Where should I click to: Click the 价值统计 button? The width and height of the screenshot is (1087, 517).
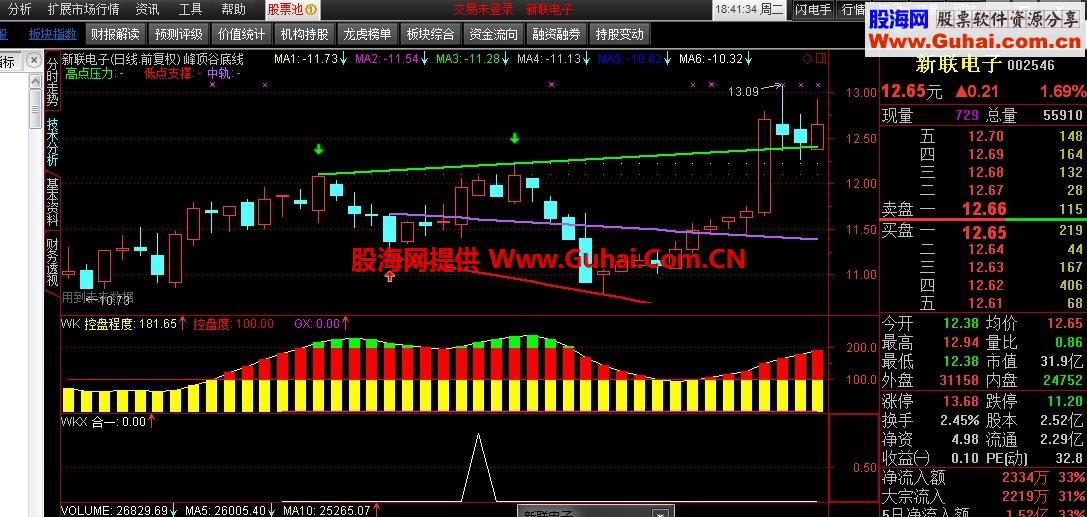point(241,33)
